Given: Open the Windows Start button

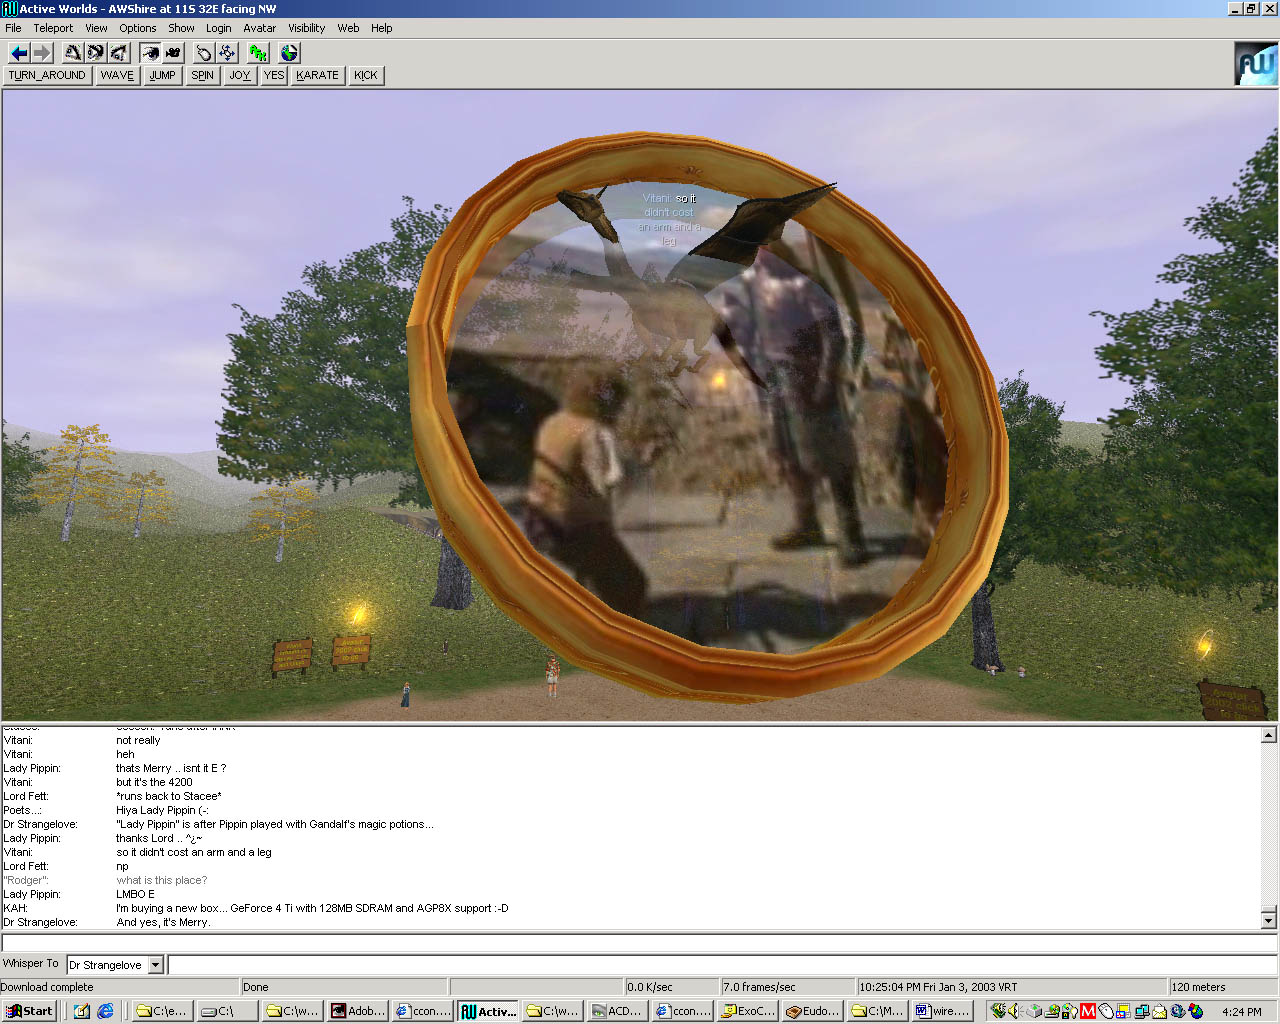Looking at the screenshot, I should point(29,1011).
